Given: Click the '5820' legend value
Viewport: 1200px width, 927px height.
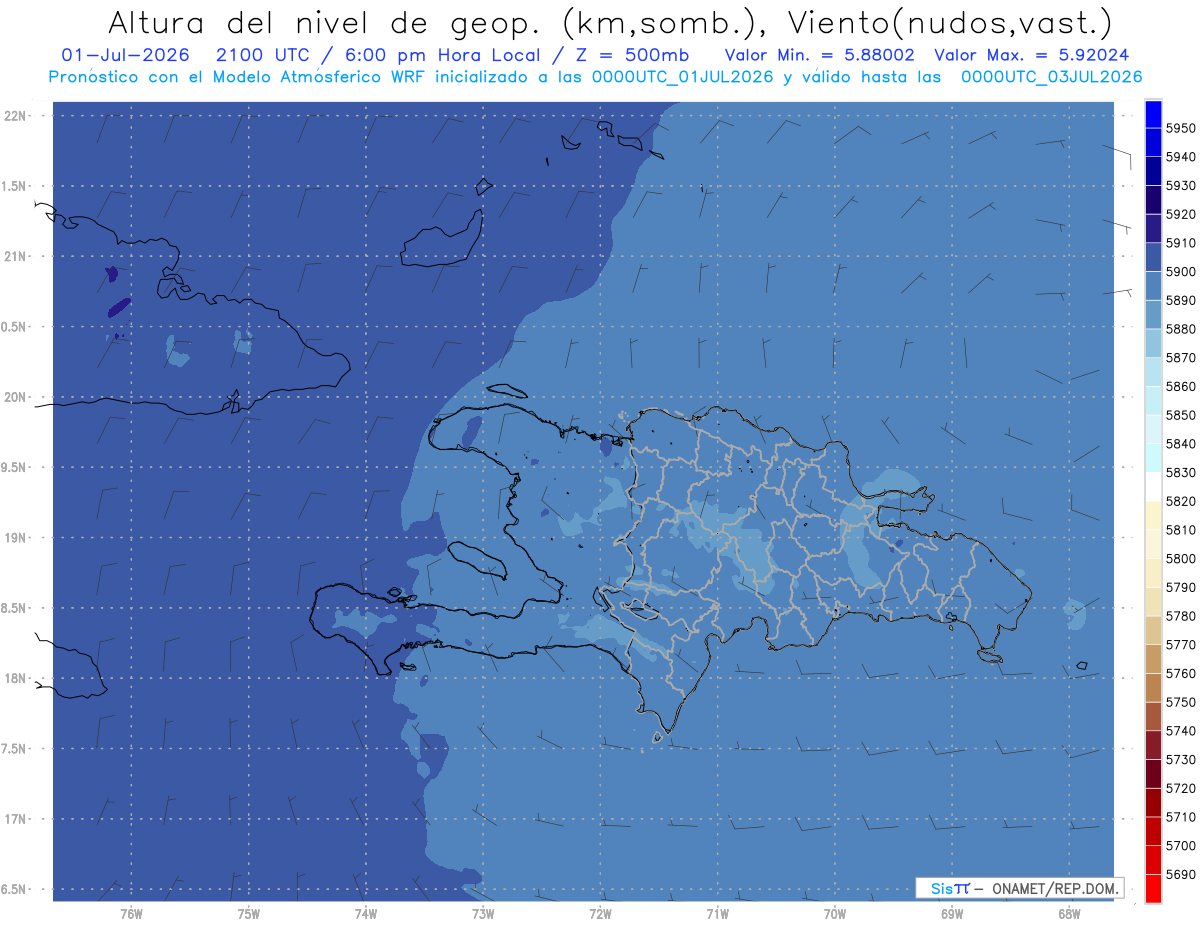Looking at the screenshot, I should tap(1181, 501).
